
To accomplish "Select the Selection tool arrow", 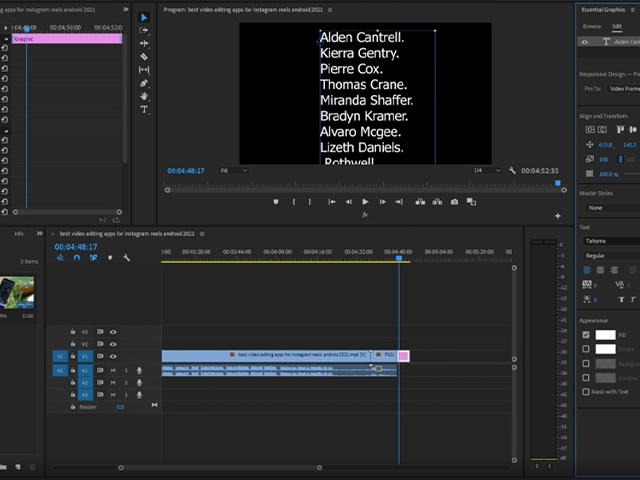I will tap(144, 17).
